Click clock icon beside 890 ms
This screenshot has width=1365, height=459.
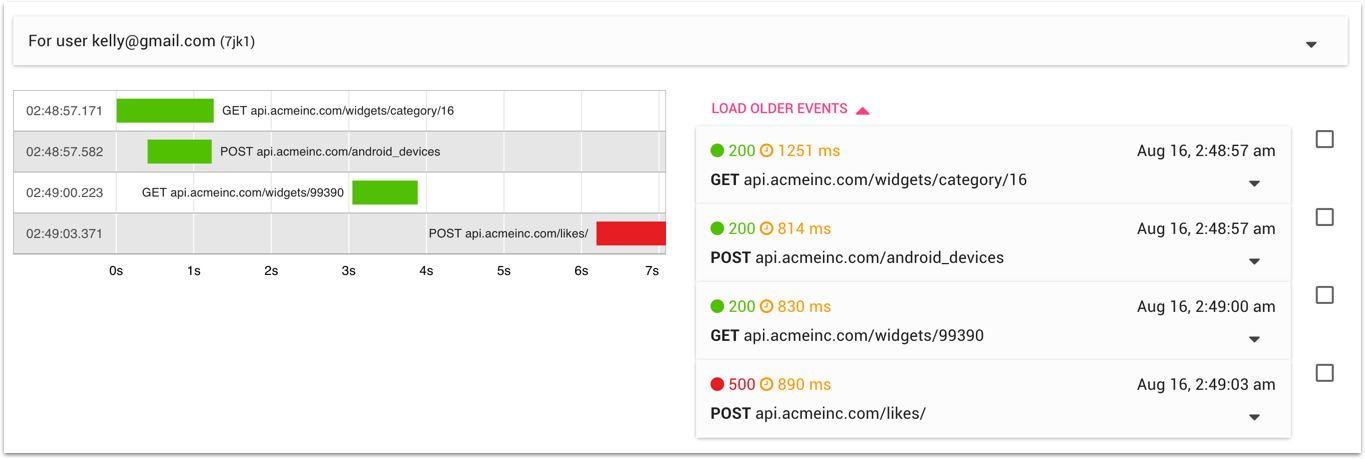(x=767, y=385)
